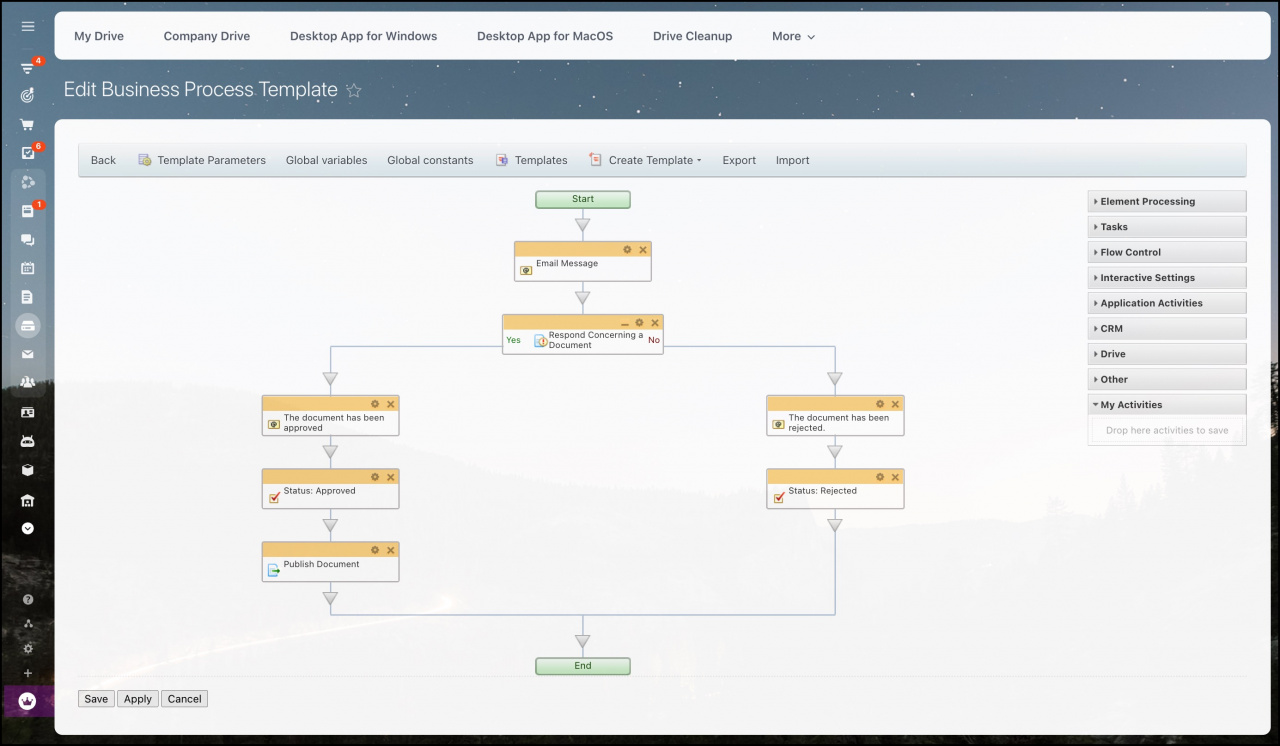Open the highlighted Drive icon in sidebar
This screenshot has height=746, width=1280.
tap(28, 325)
